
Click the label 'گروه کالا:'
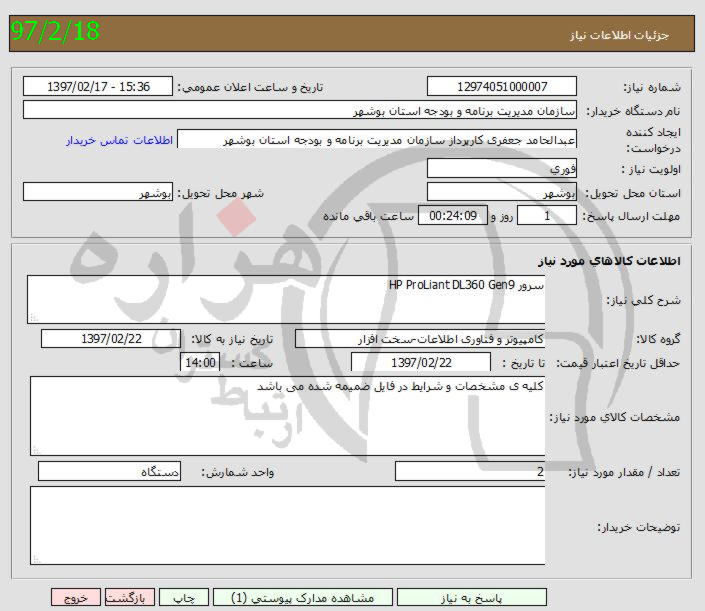[658, 339]
